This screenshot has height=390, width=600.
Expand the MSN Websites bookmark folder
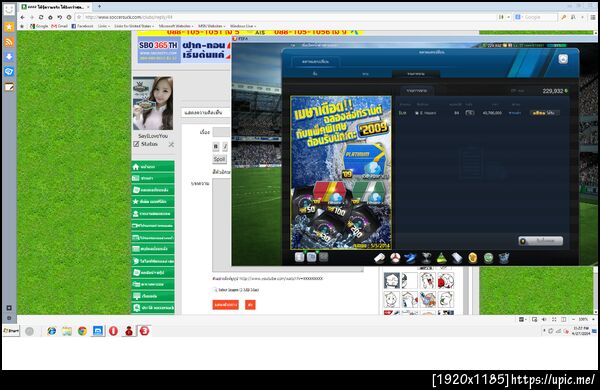[212, 26]
